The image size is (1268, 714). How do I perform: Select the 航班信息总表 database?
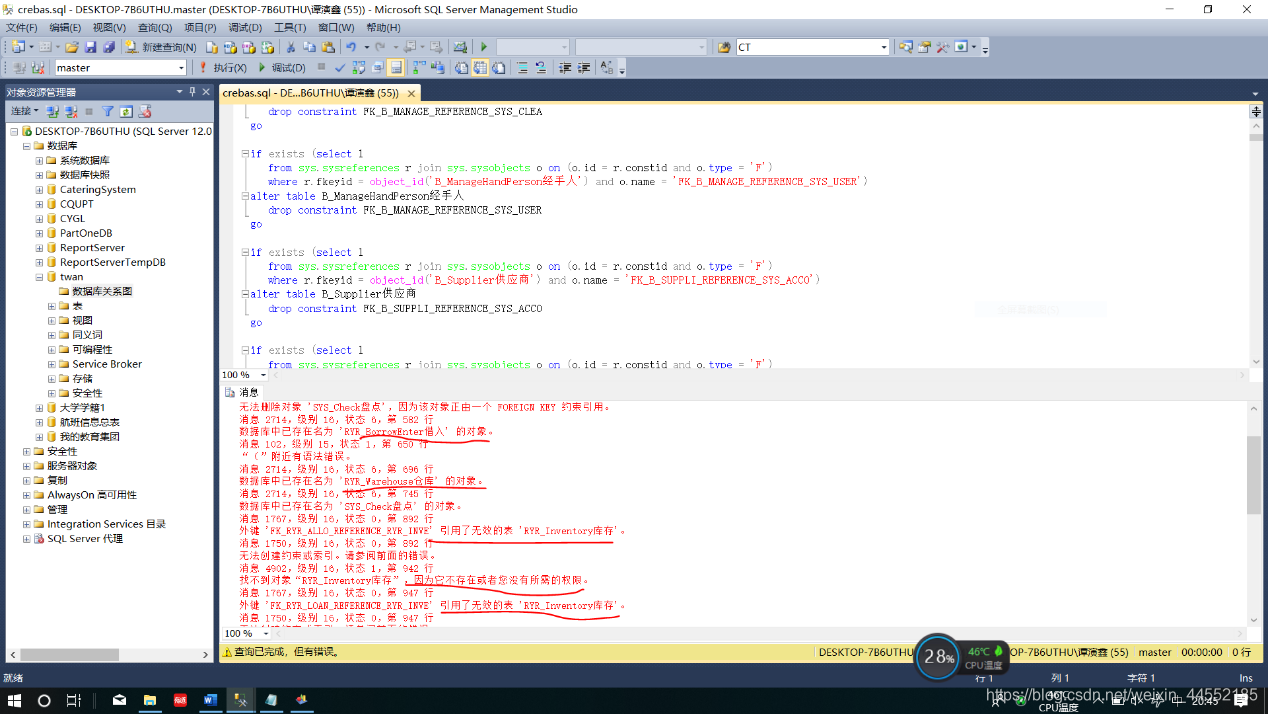pos(89,422)
